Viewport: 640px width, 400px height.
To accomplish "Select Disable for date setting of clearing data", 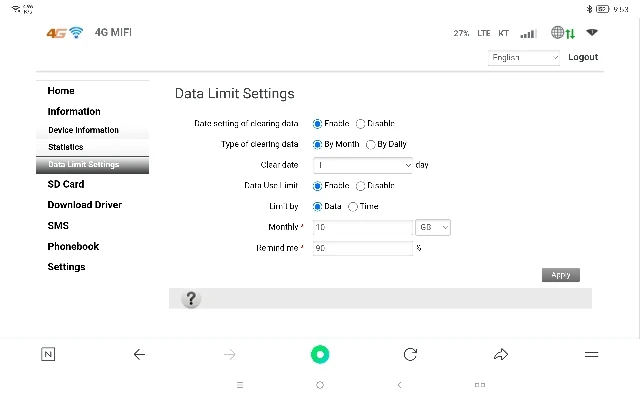I will (x=360, y=124).
